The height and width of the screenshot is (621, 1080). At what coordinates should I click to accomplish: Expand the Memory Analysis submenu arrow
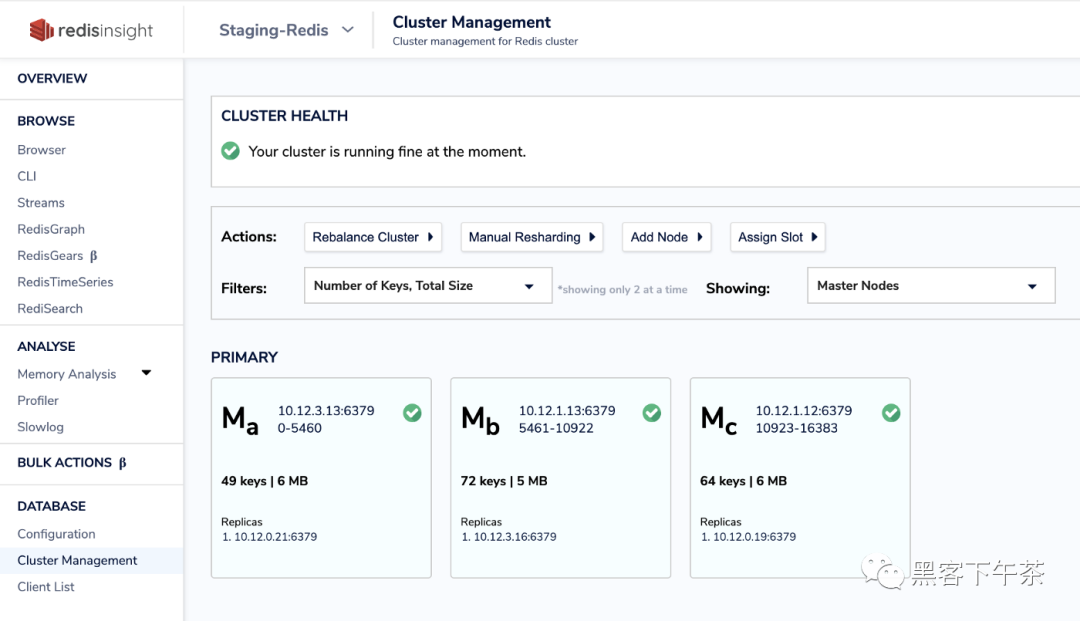[x=146, y=373]
